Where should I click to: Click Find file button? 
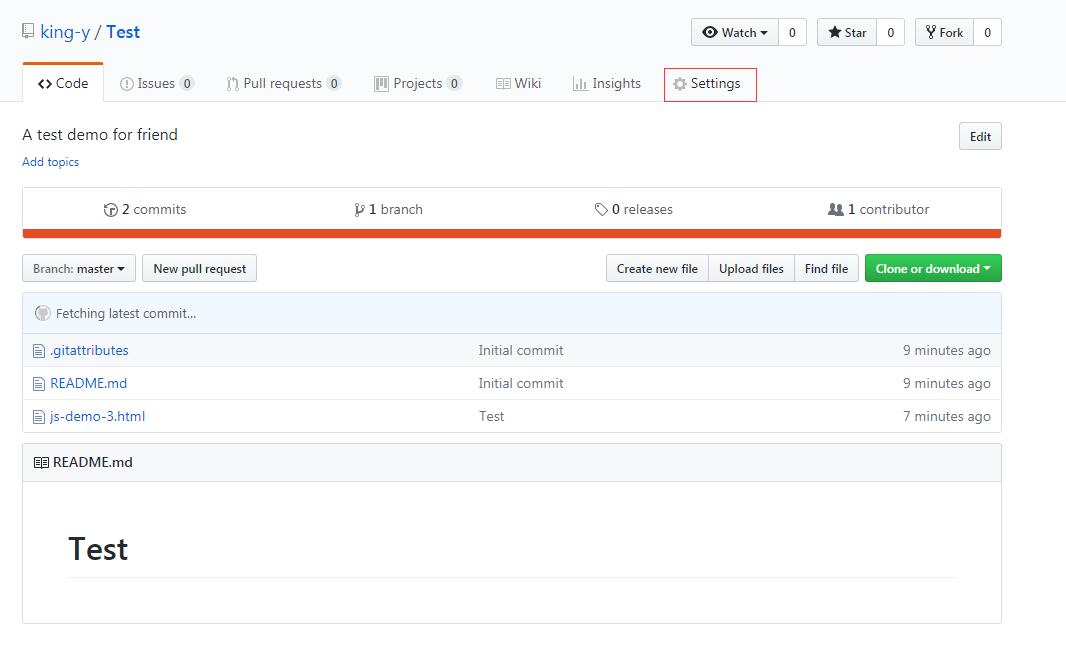tap(827, 269)
